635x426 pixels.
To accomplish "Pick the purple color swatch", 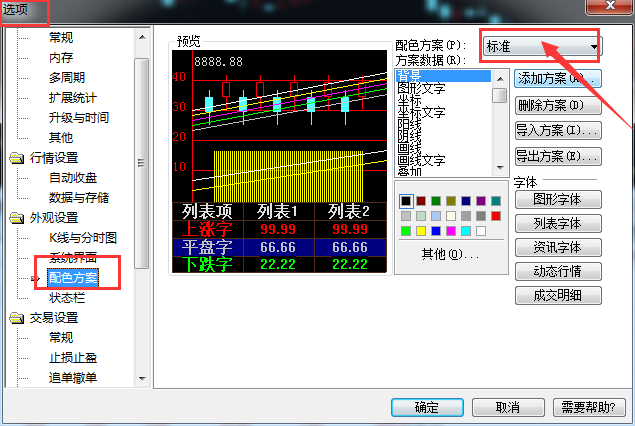I will [x=481, y=201].
